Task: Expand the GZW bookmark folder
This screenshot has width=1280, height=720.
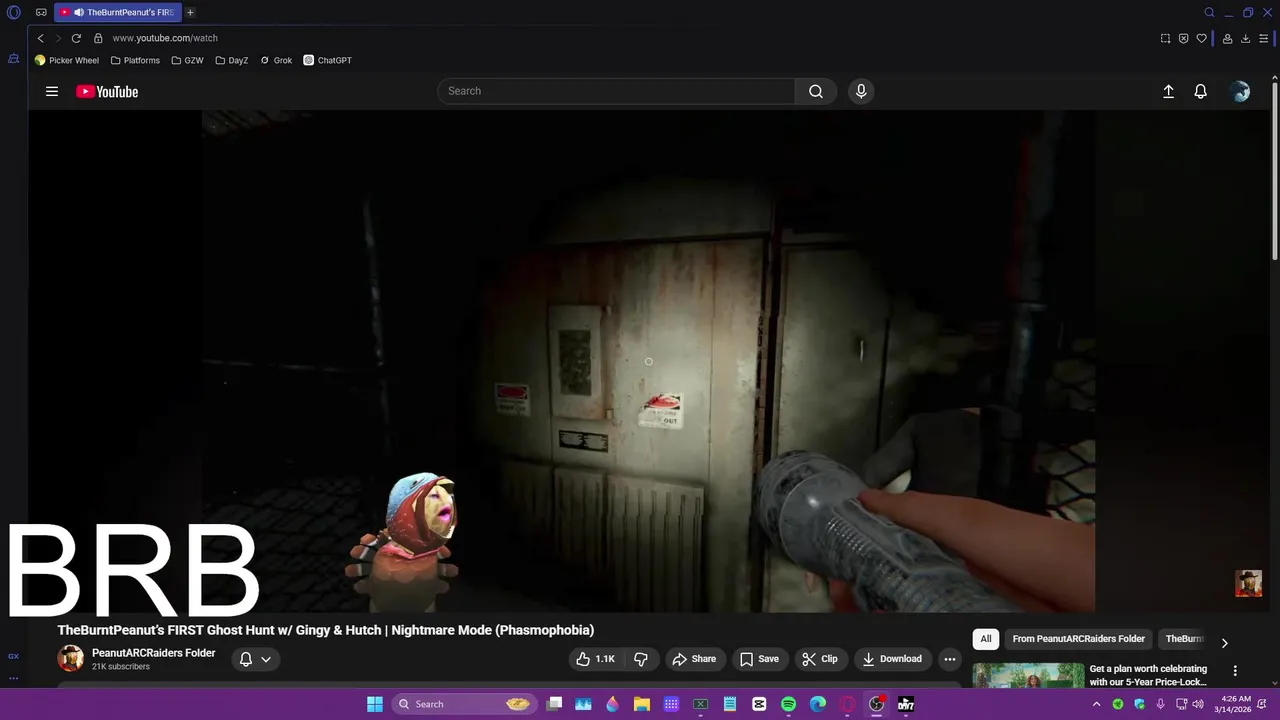Action: (x=187, y=60)
